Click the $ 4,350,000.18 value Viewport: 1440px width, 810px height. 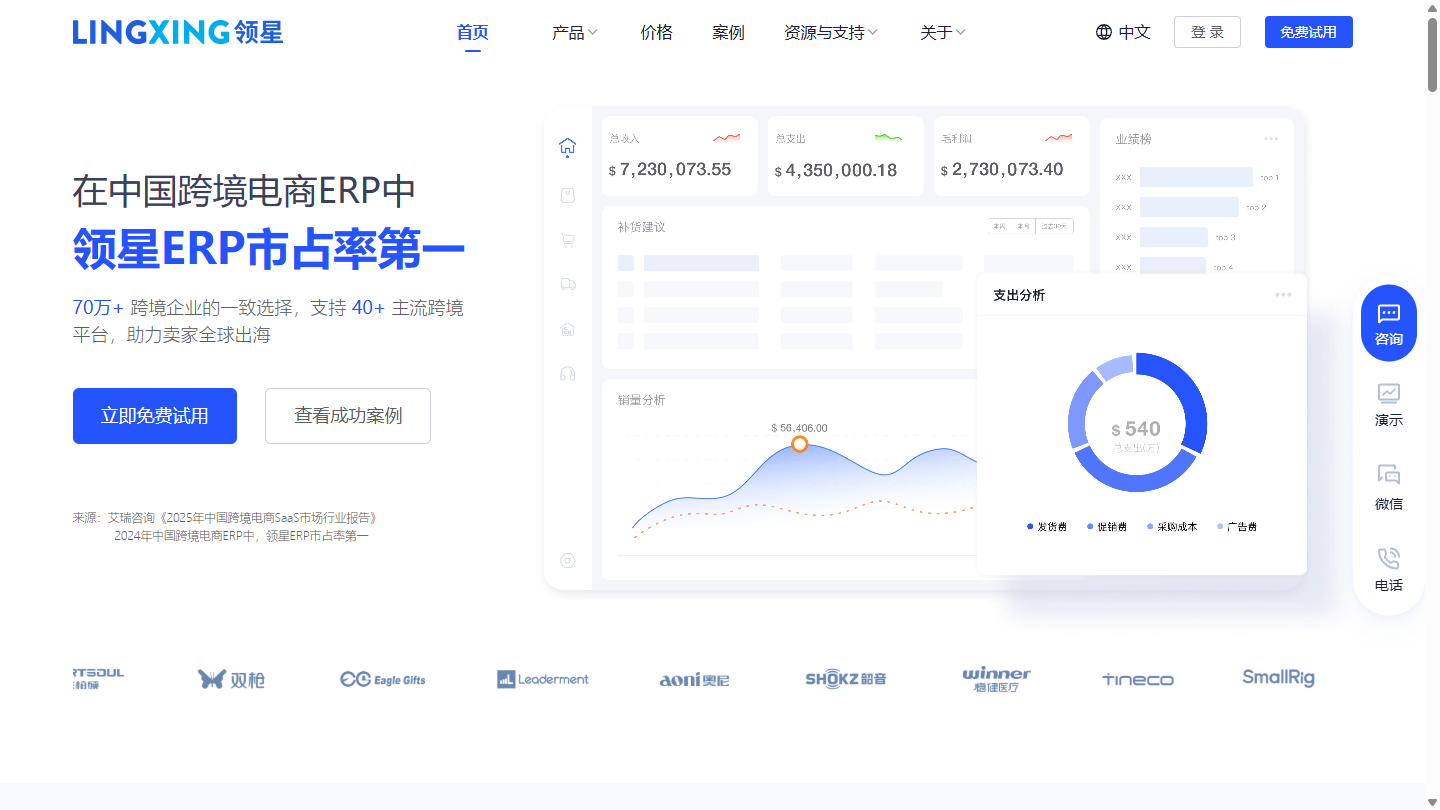point(836,170)
